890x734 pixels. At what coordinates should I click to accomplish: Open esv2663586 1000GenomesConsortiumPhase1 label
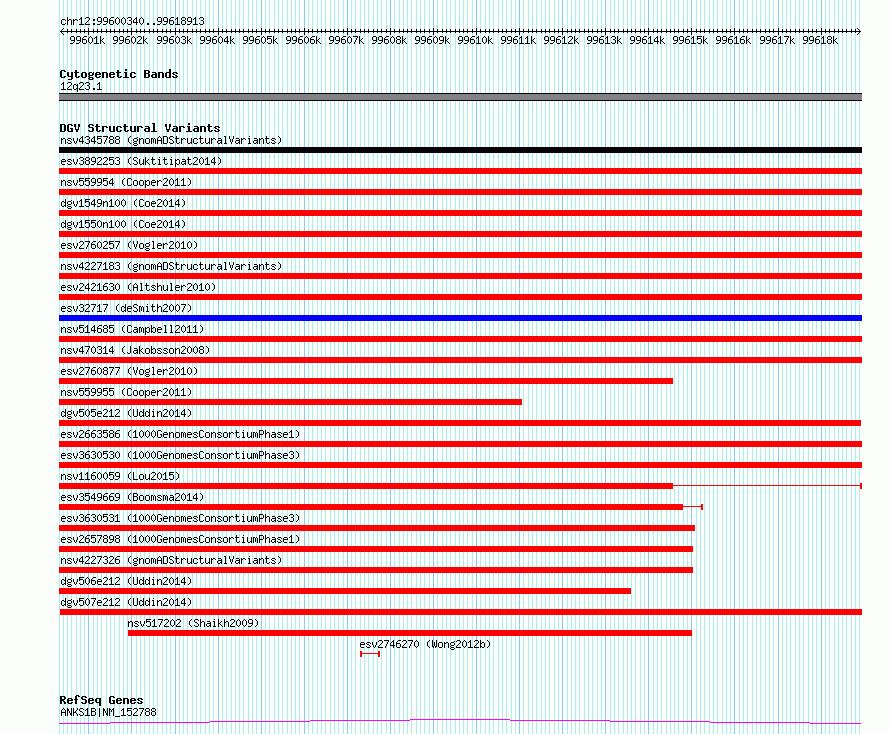click(x=180, y=434)
